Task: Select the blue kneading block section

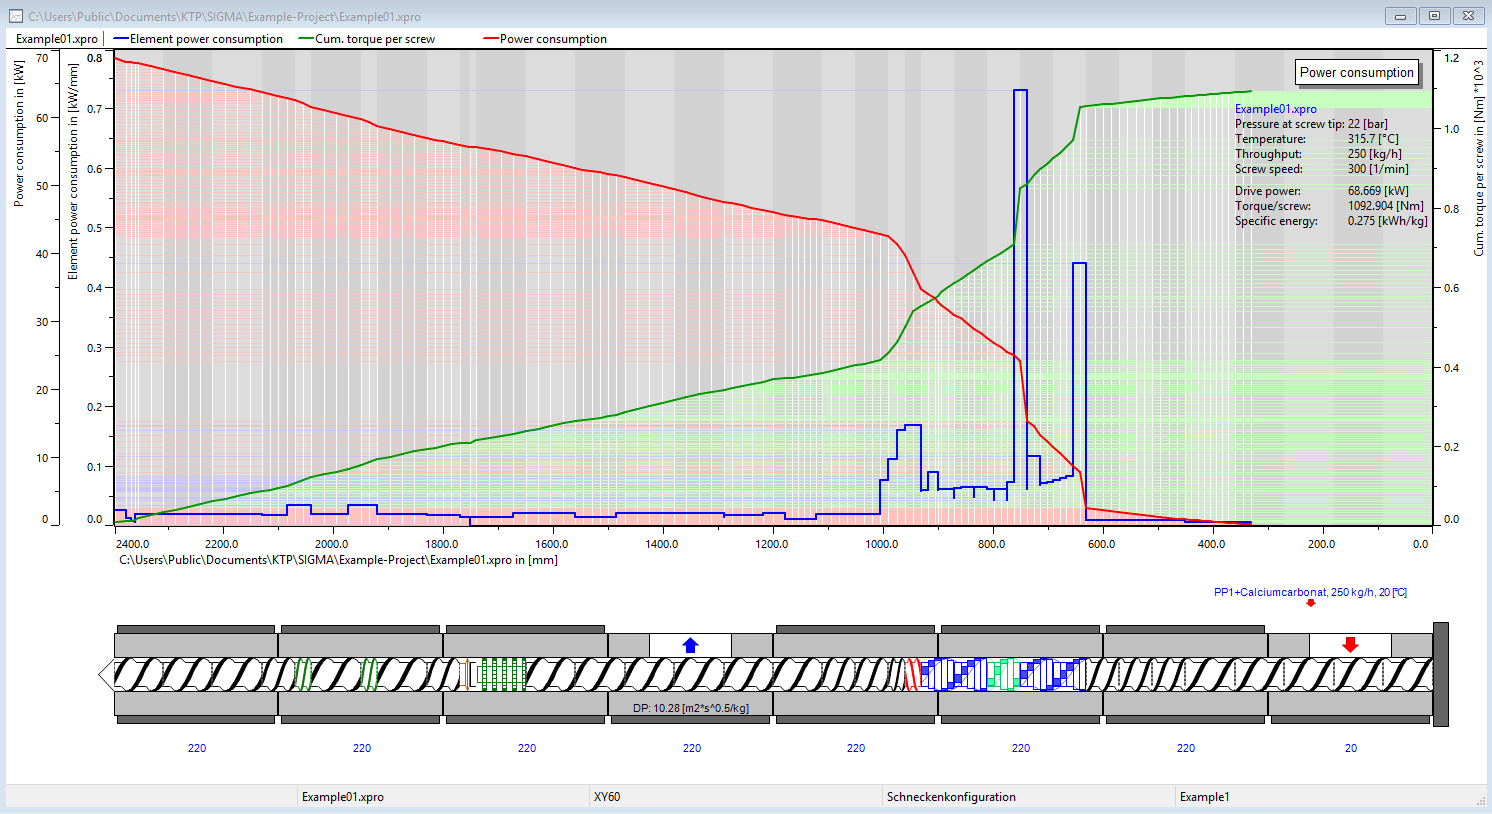Action: (x=1005, y=674)
